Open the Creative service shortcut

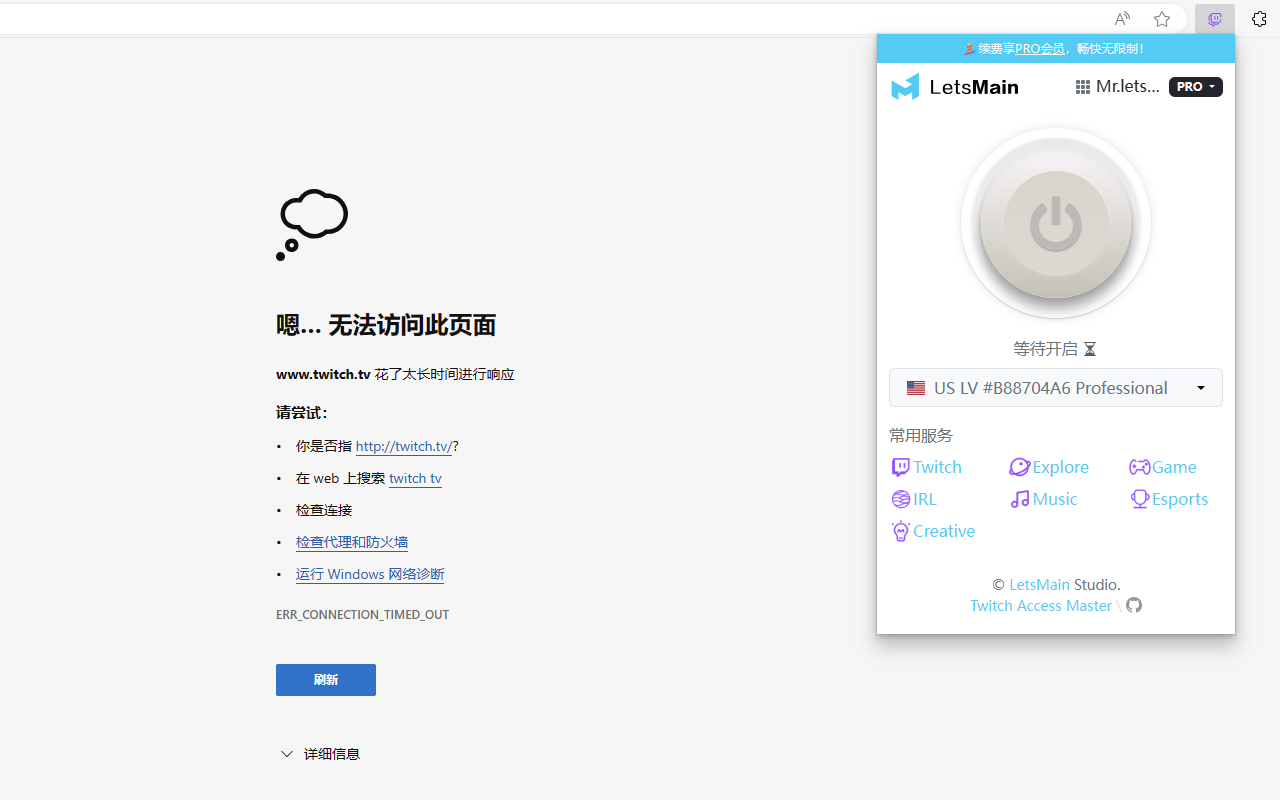tap(933, 531)
